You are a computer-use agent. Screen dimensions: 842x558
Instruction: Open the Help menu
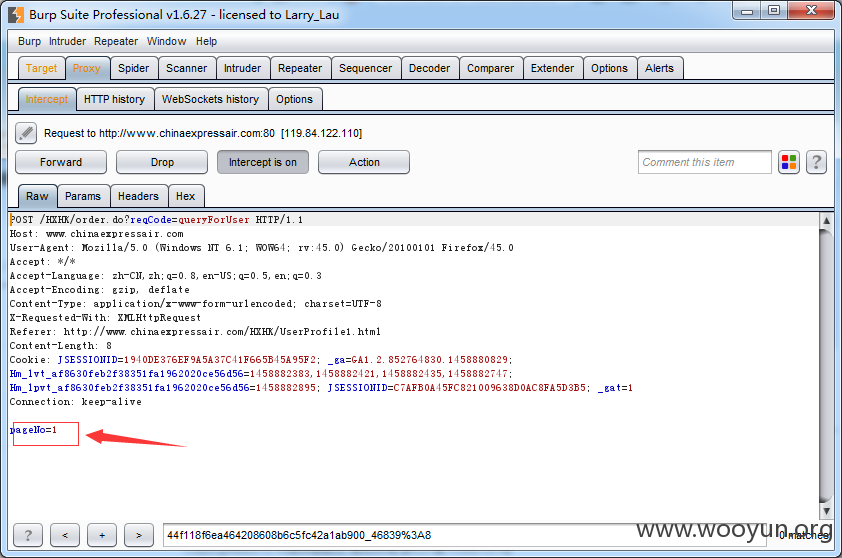tap(206, 41)
